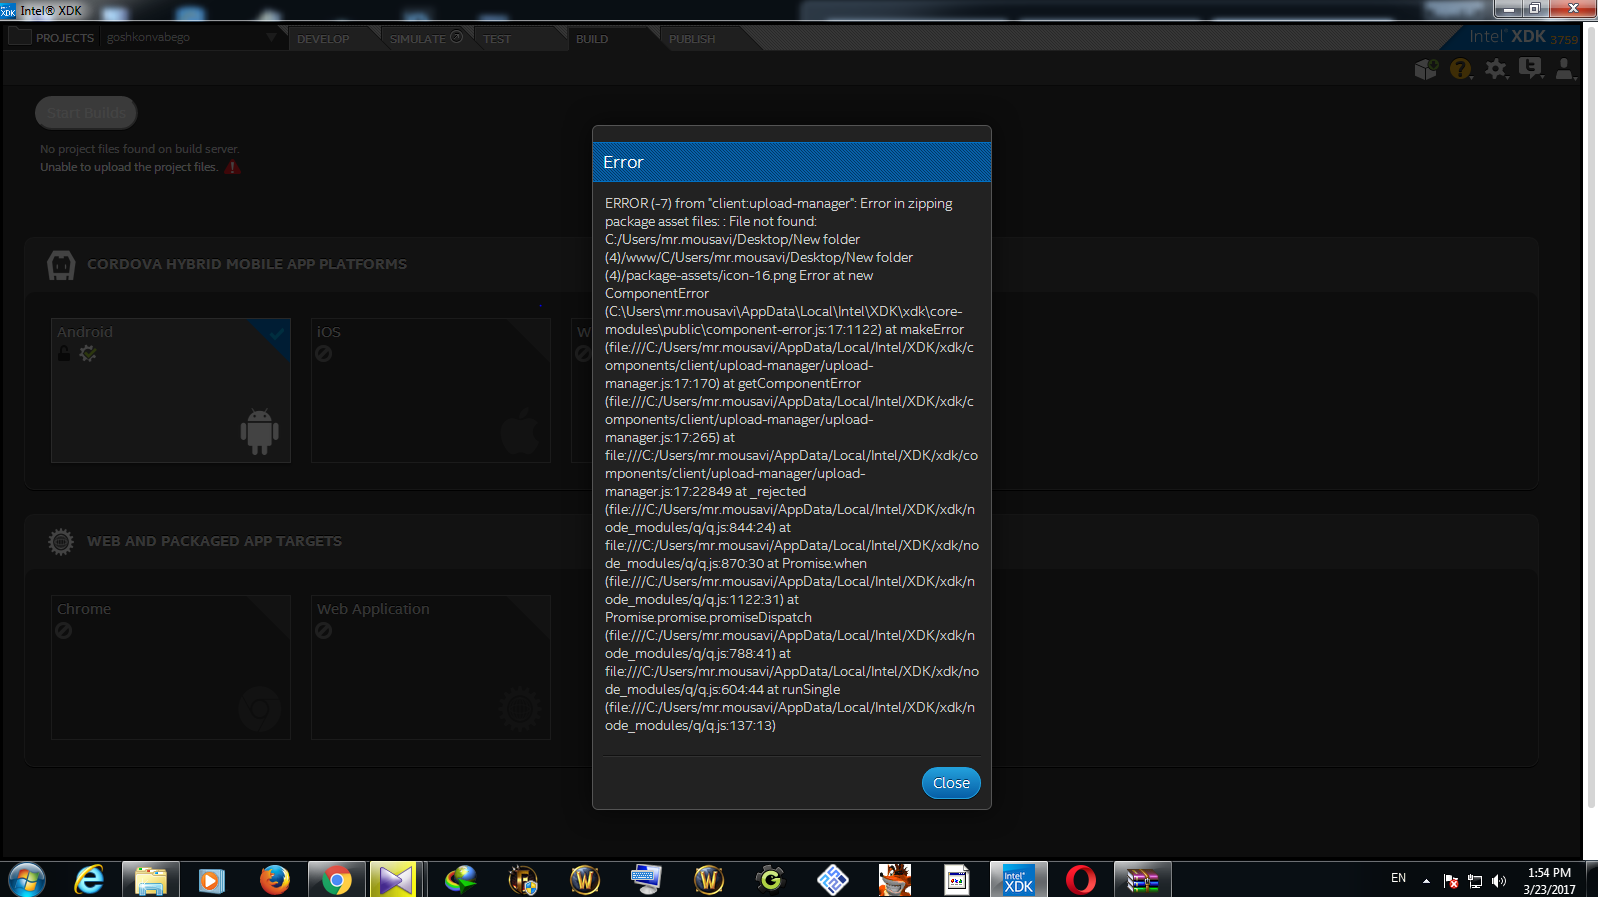
Task: Switch to the DEVELOP tab
Action: 323,39
